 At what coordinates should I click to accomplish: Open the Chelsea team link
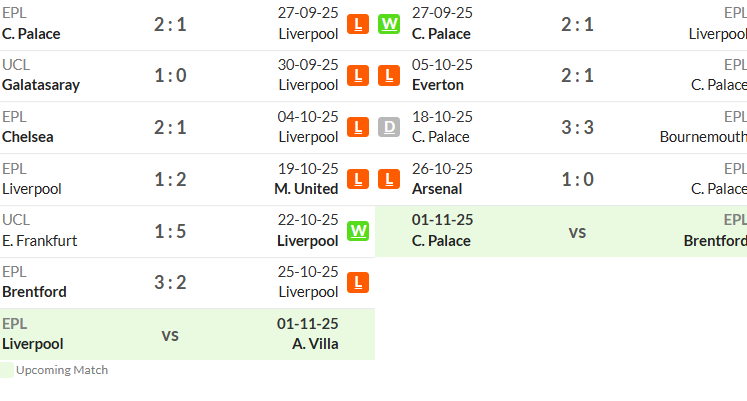point(28,137)
